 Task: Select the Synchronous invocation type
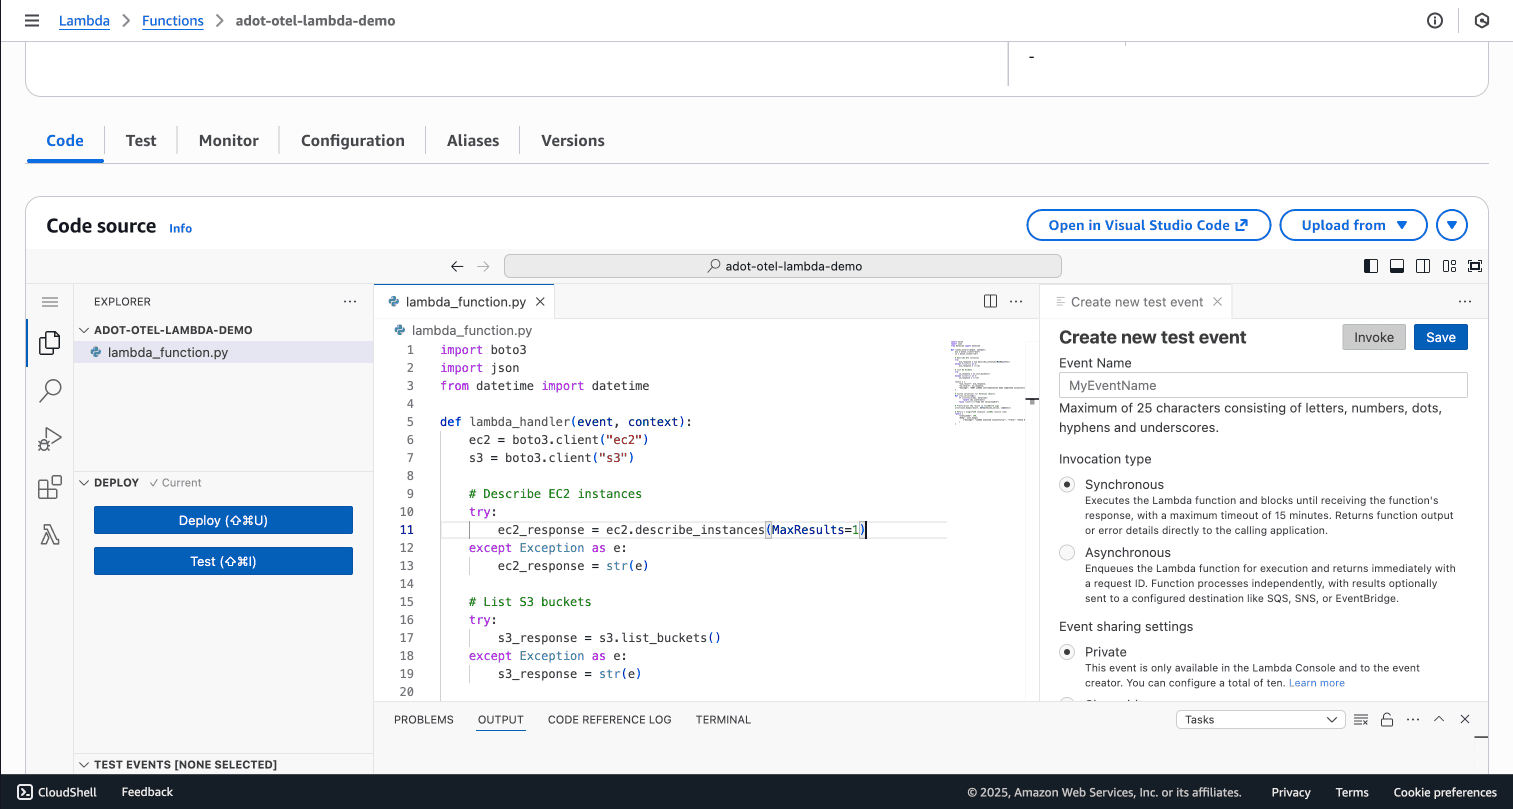pos(1066,484)
